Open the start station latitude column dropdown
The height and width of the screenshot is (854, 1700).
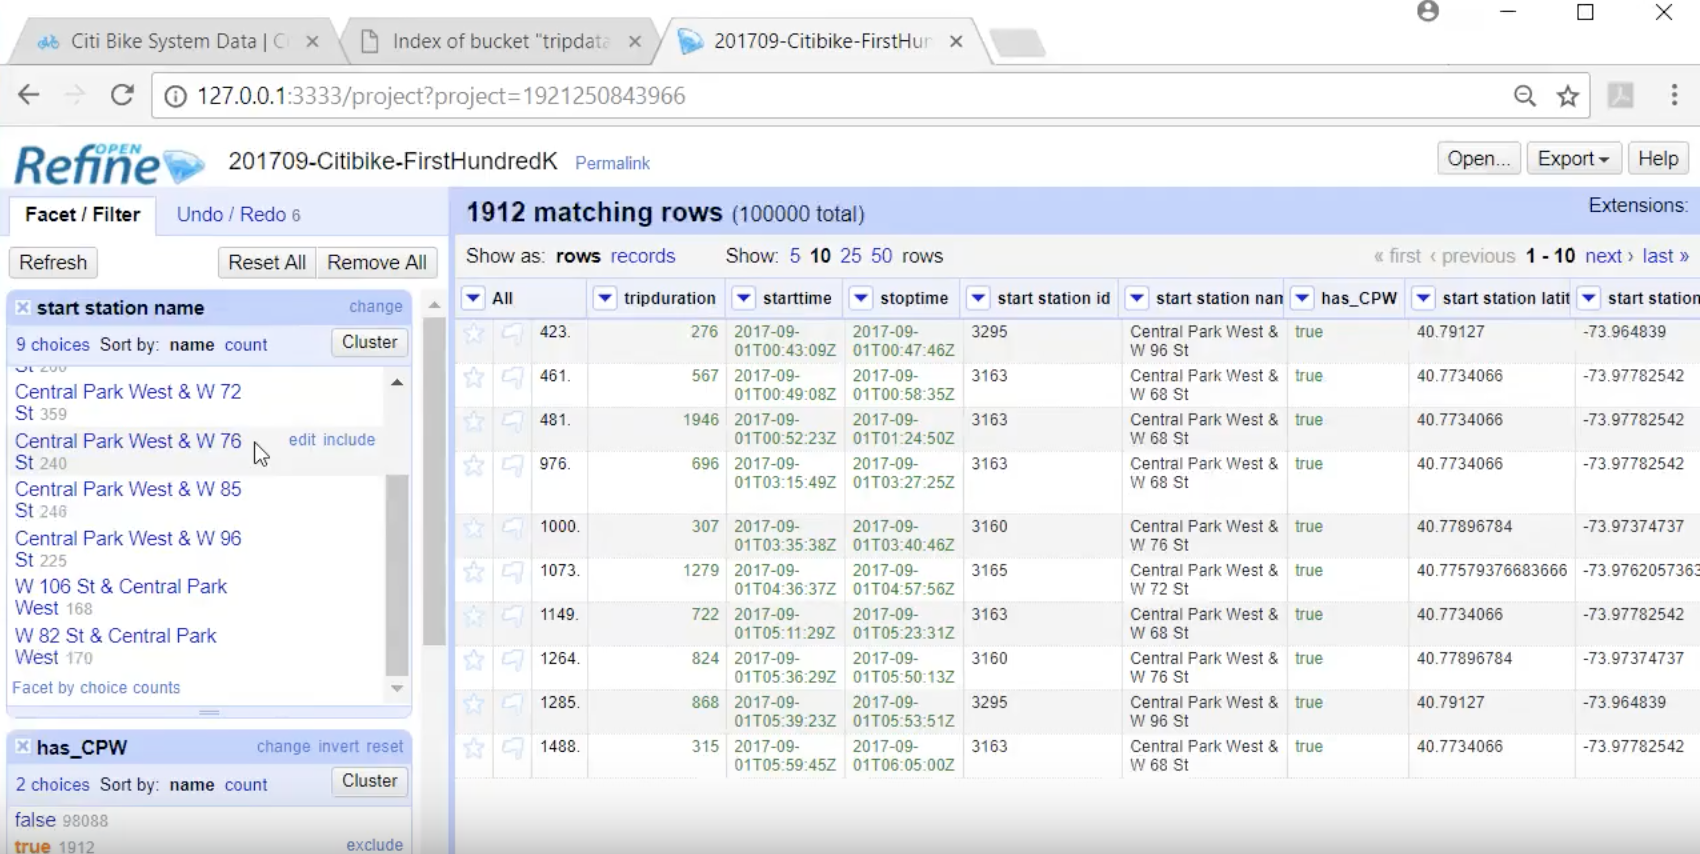[1423, 298]
